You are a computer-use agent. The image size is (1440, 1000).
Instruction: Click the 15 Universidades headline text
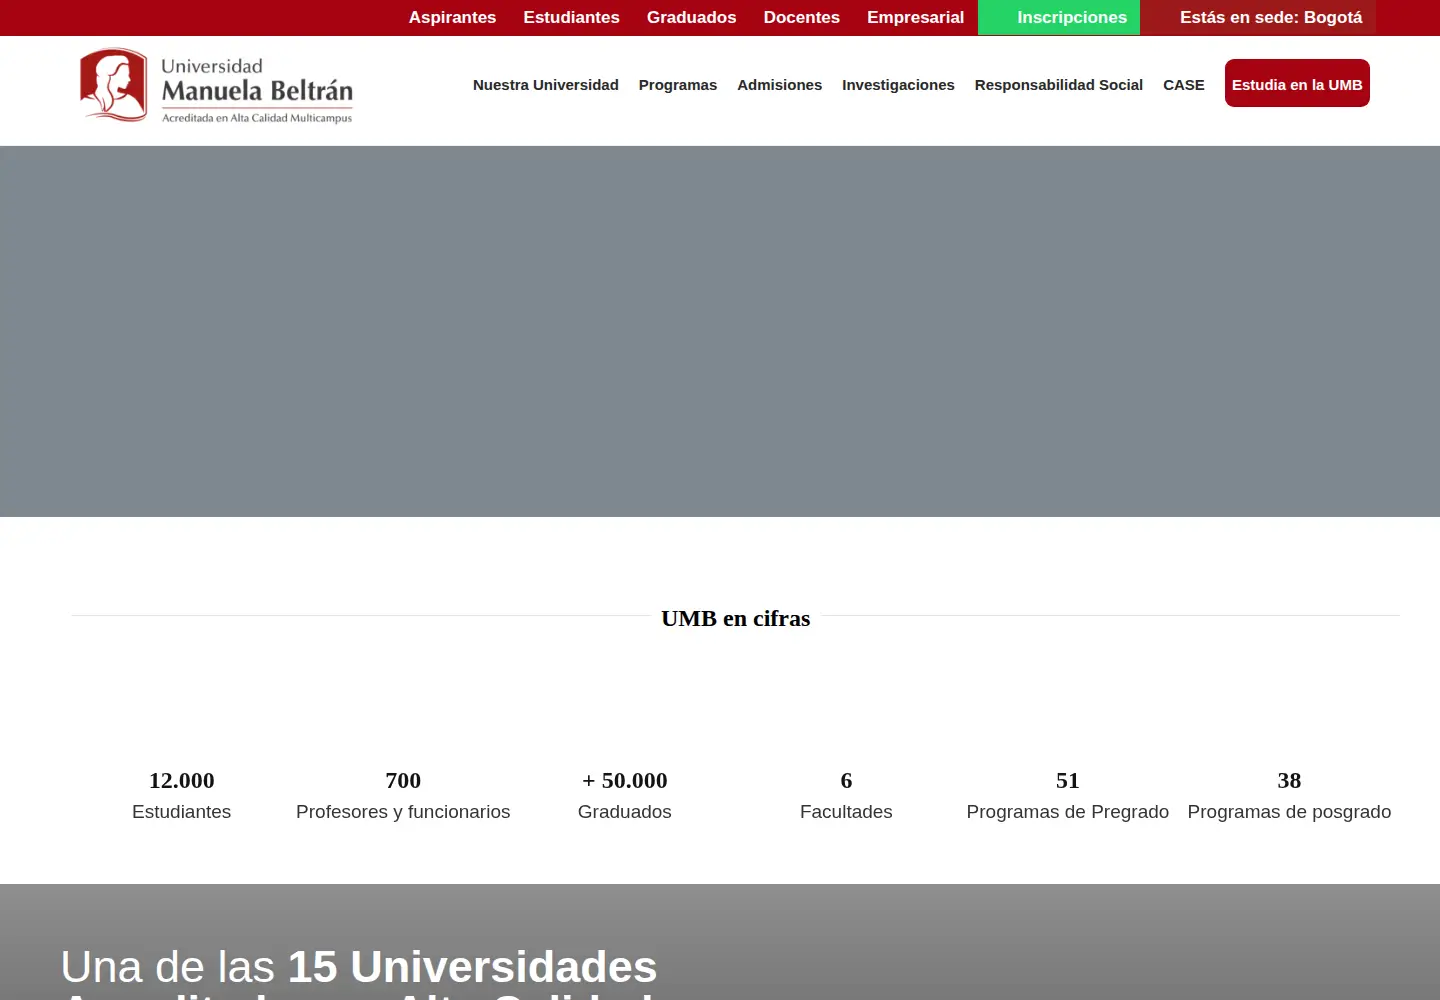[472, 967]
